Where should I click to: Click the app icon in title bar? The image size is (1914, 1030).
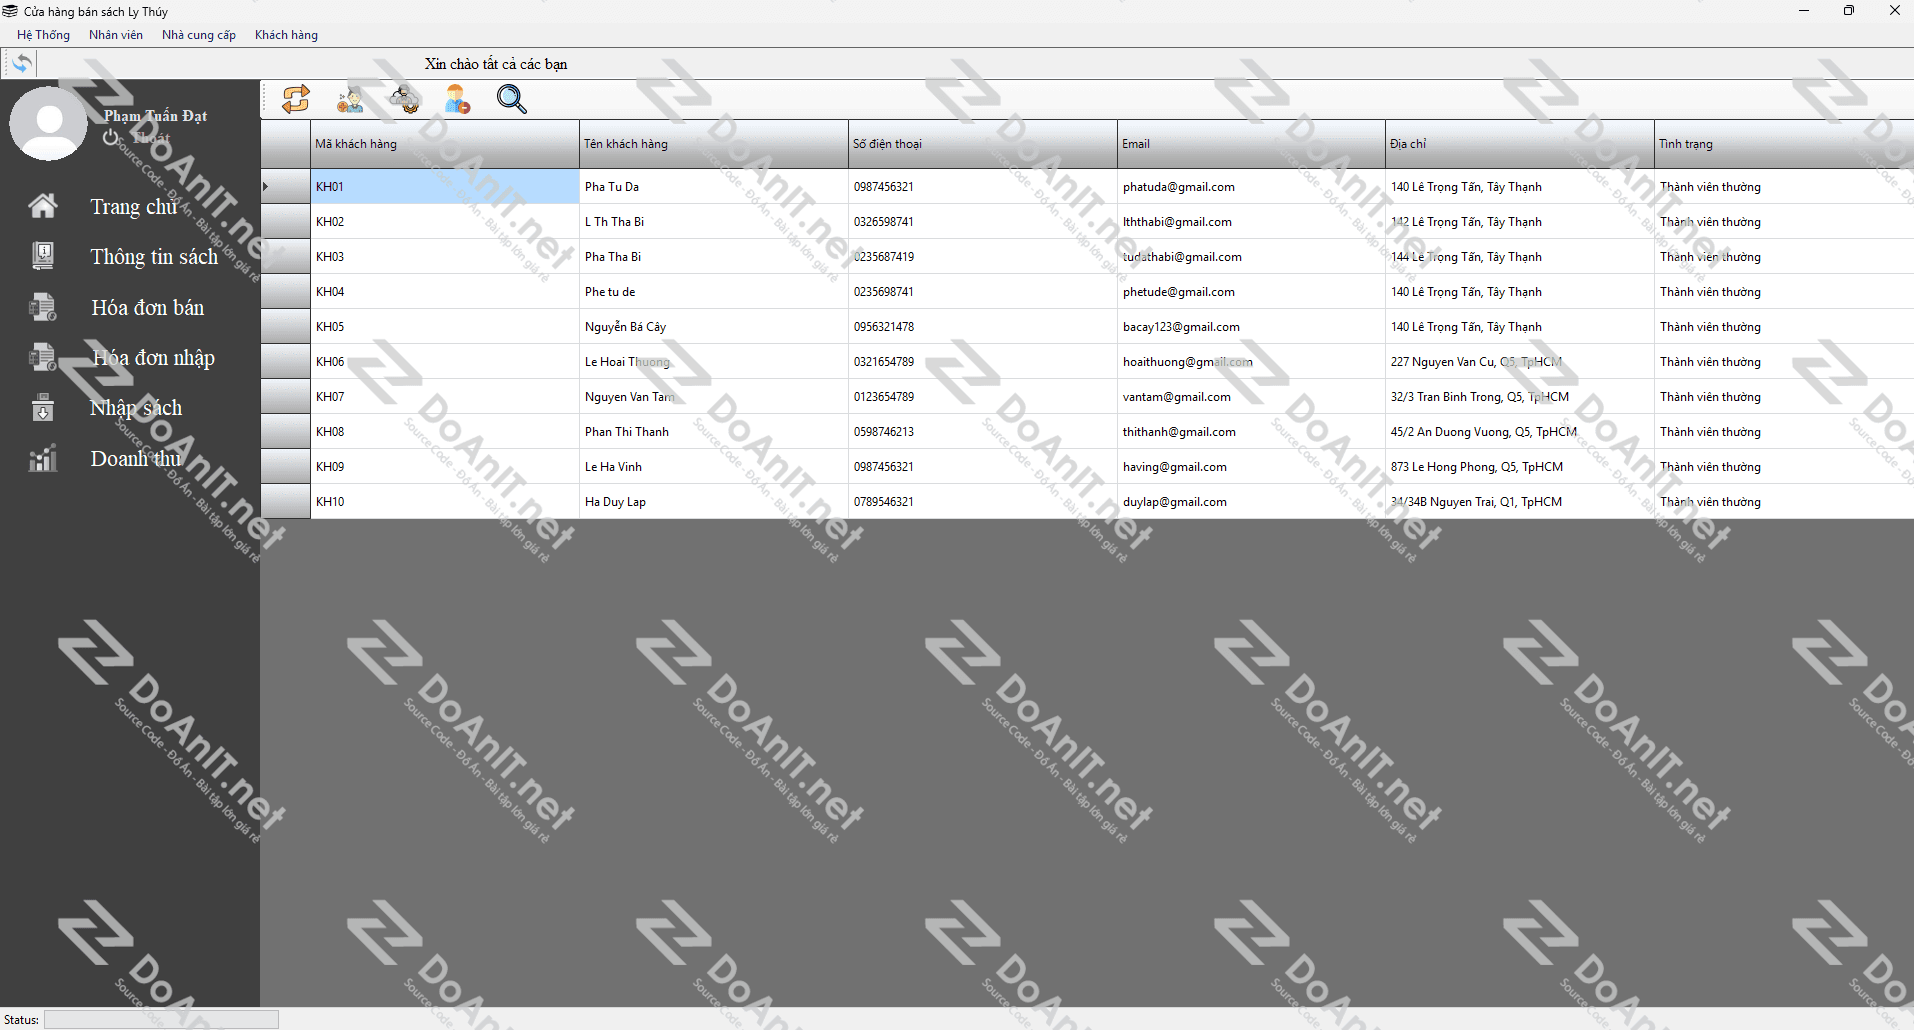tap(10, 11)
